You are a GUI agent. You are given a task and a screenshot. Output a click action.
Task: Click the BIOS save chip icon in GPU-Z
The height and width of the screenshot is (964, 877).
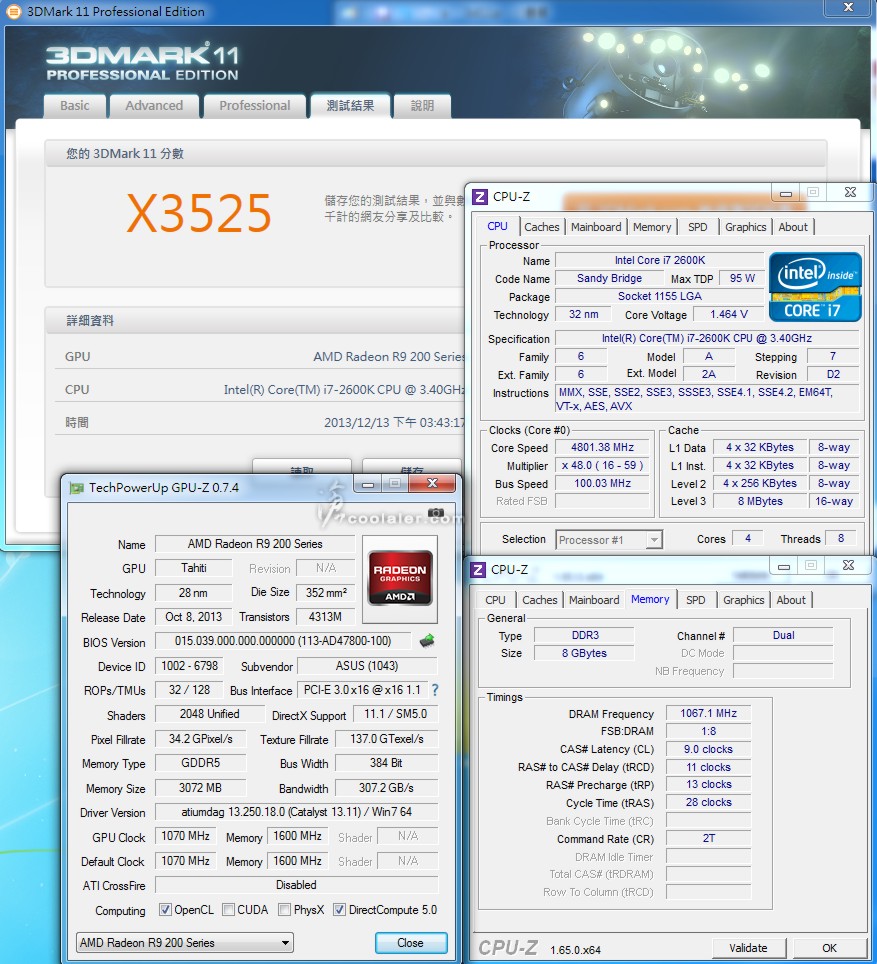pyautogui.click(x=427, y=641)
